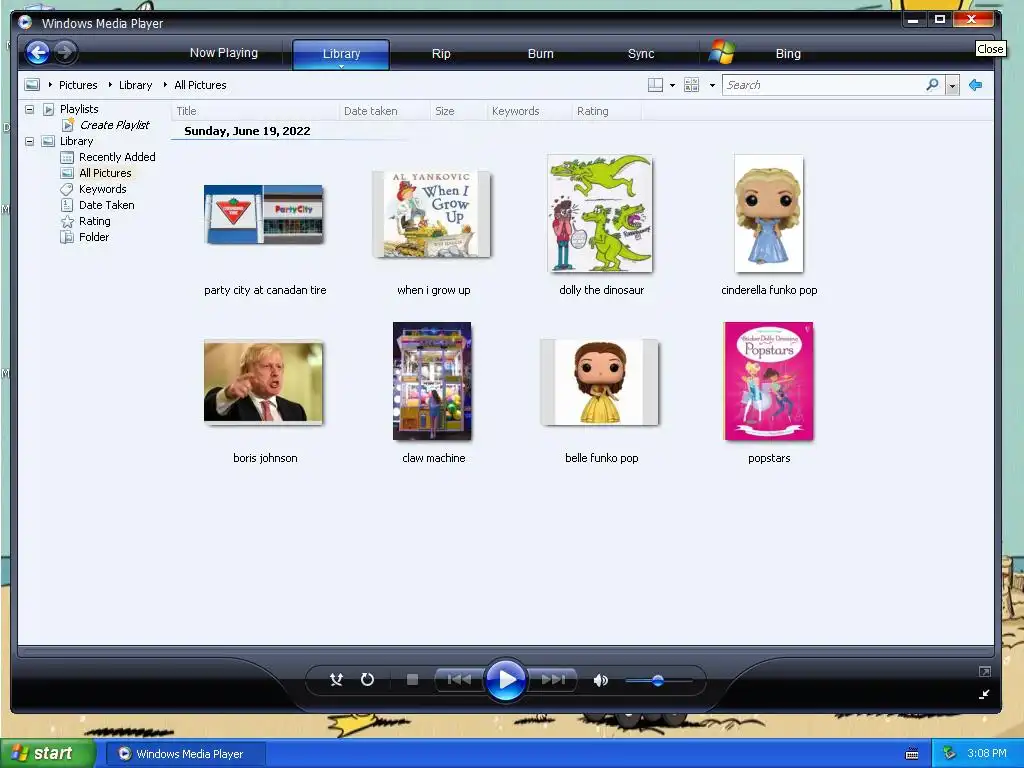Open the Burn tab
This screenshot has height=768, width=1024.
coord(540,54)
